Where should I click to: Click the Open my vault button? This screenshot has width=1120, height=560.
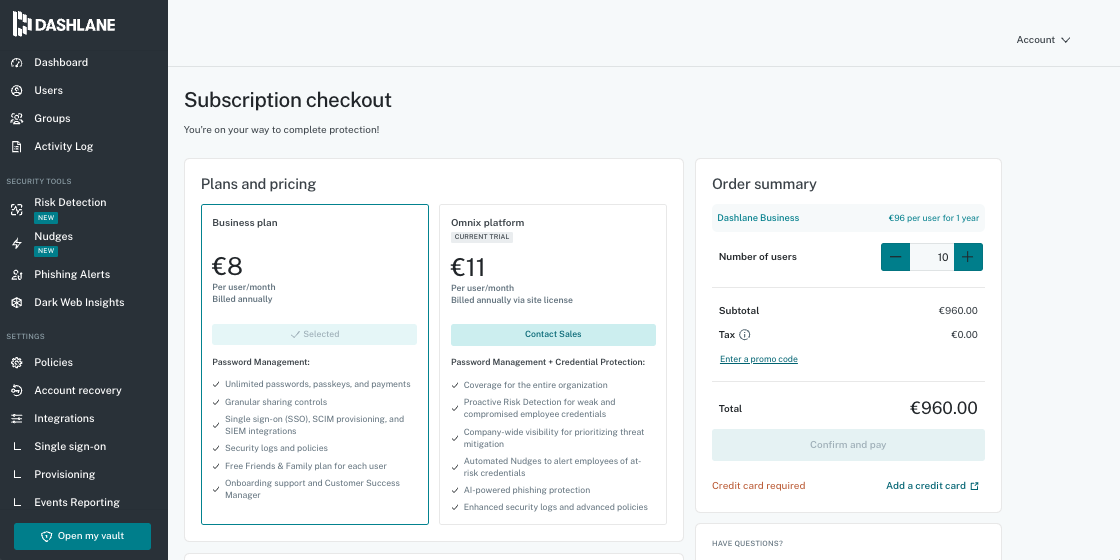82,536
